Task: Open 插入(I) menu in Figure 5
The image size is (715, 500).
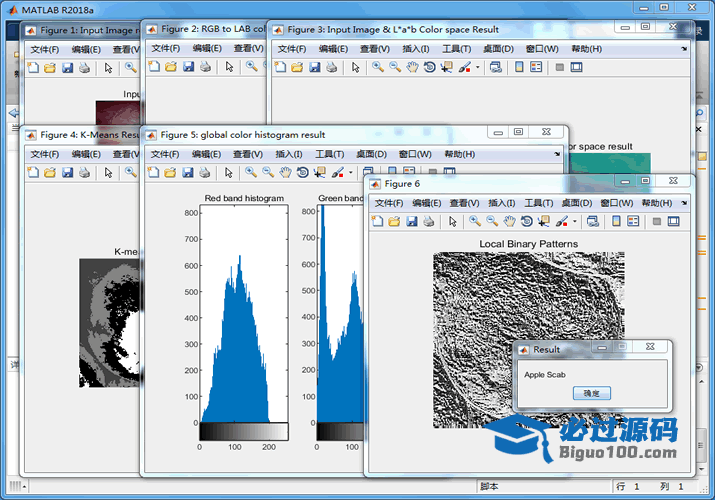Action: 288,154
